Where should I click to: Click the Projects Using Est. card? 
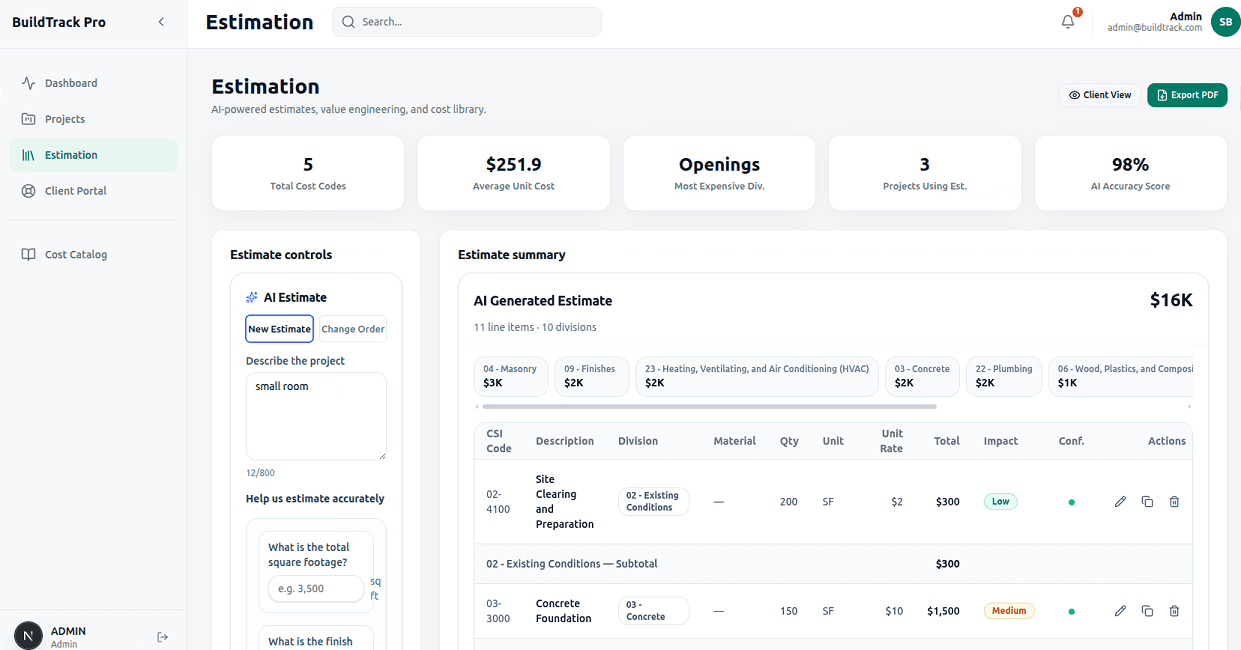coord(925,173)
